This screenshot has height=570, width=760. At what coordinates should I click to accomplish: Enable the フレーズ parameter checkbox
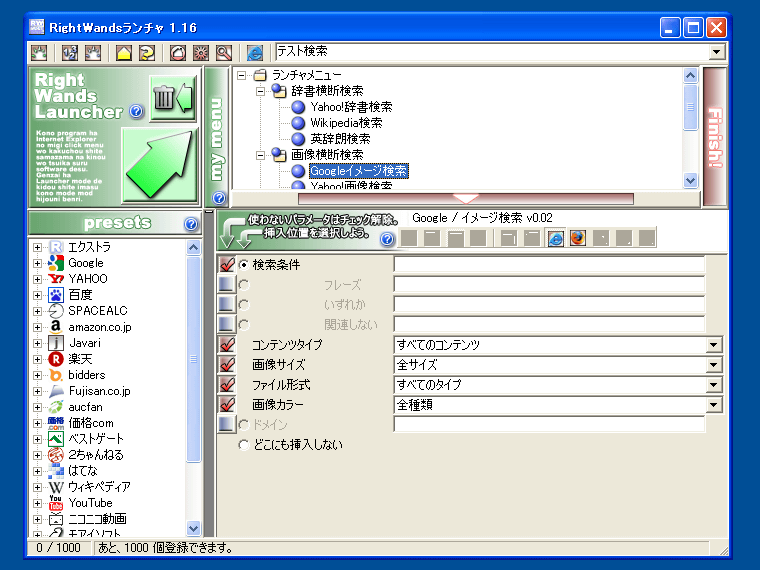226,285
